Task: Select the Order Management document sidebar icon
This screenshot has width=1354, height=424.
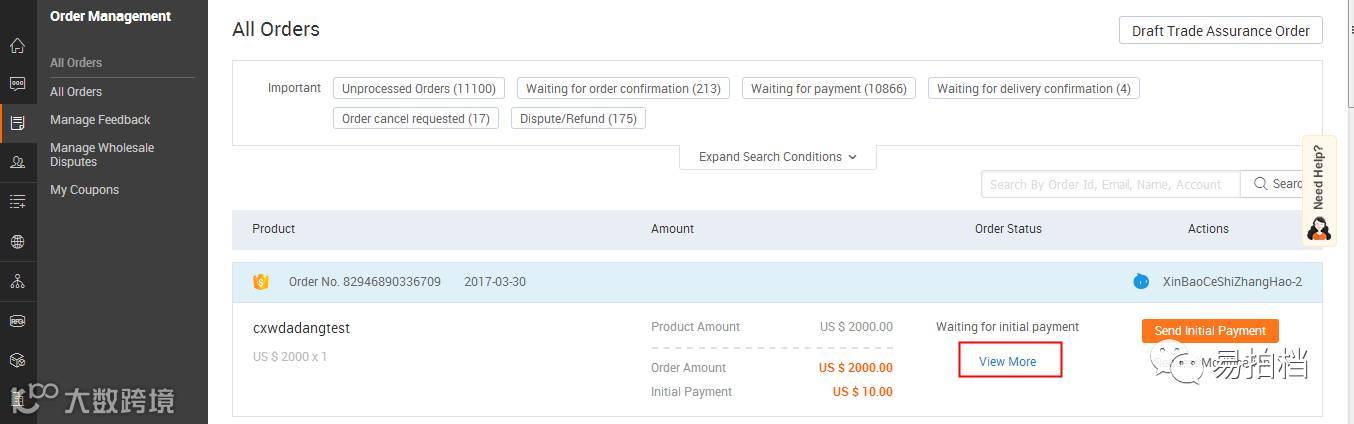Action: click(x=17, y=123)
